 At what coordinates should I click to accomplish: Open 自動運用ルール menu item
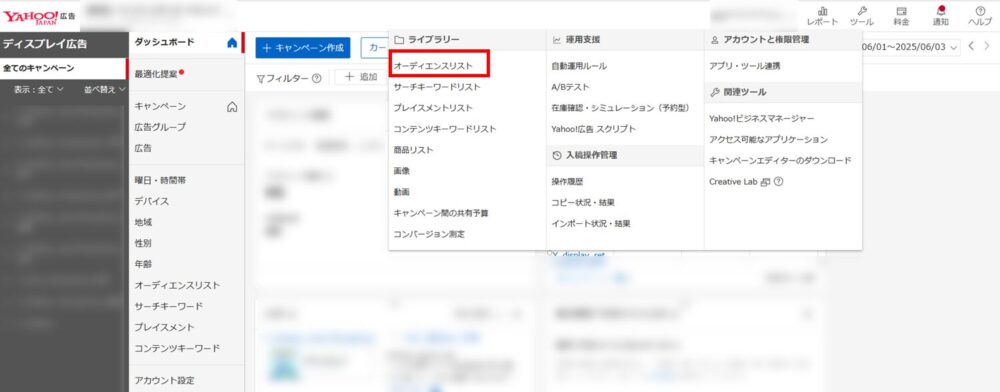(x=579, y=66)
